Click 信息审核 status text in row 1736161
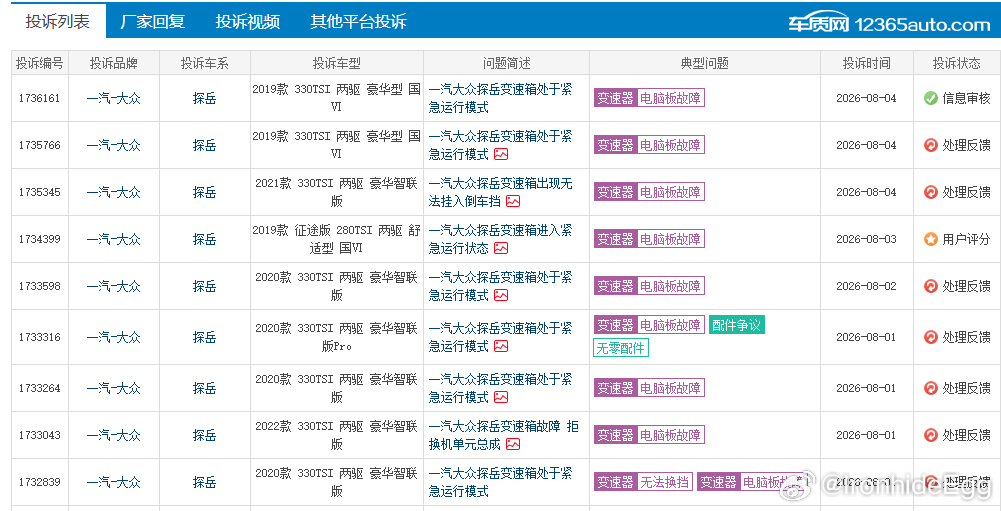 click(967, 98)
